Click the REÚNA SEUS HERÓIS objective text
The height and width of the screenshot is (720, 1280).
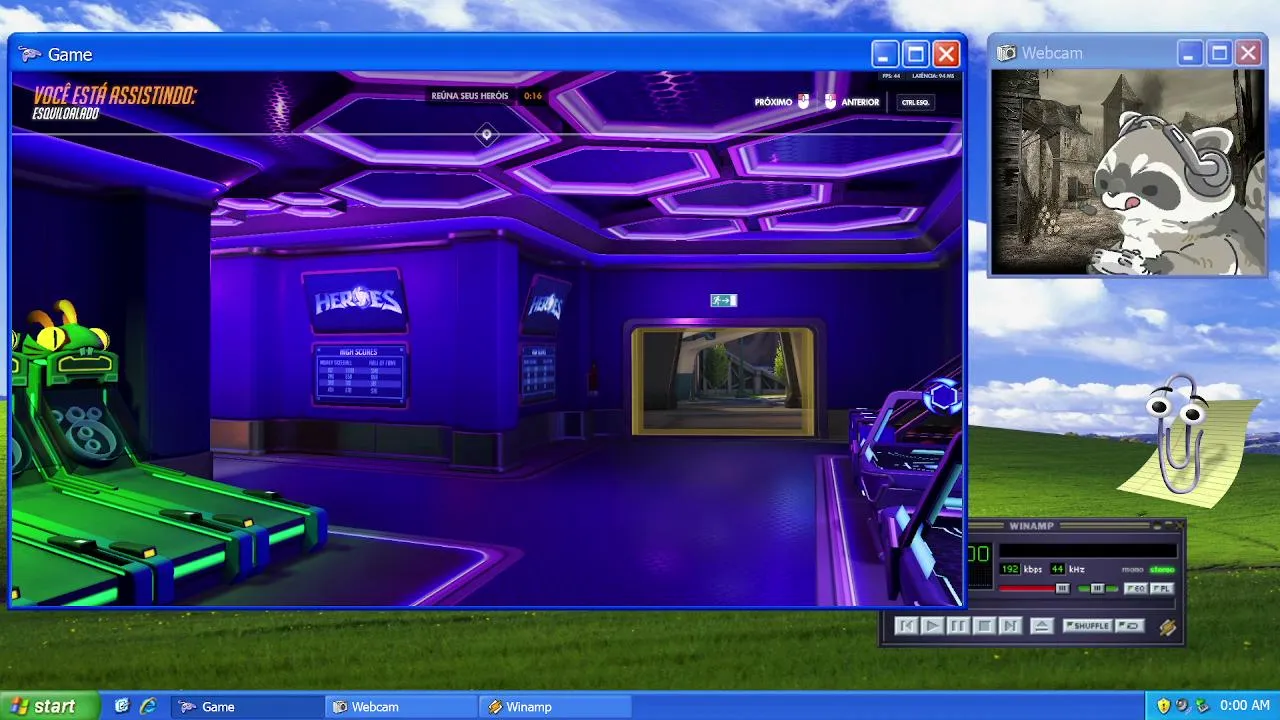click(470, 96)
